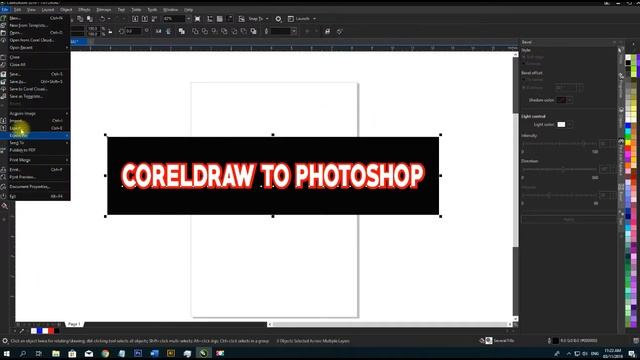Click the Publish to PDF toolbar icon
Screen dimensions: 640x360
point(154,19)
